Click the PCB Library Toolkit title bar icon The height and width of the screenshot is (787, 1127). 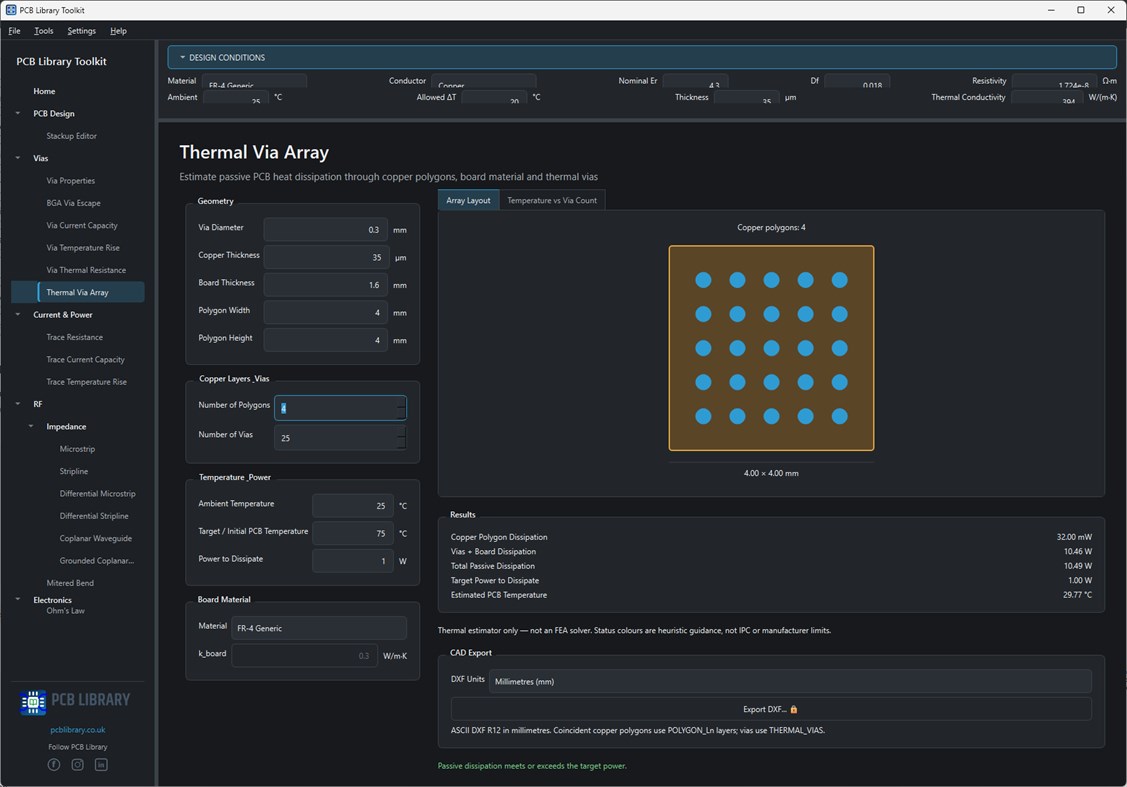[x=11, y=10]
